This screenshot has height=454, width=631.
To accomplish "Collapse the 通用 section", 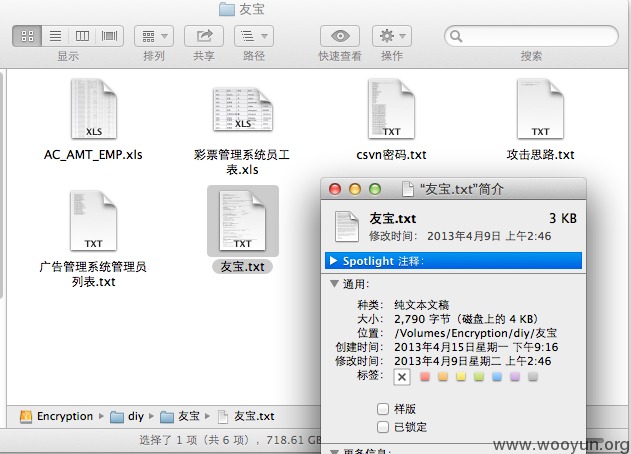I will point(334,284).
